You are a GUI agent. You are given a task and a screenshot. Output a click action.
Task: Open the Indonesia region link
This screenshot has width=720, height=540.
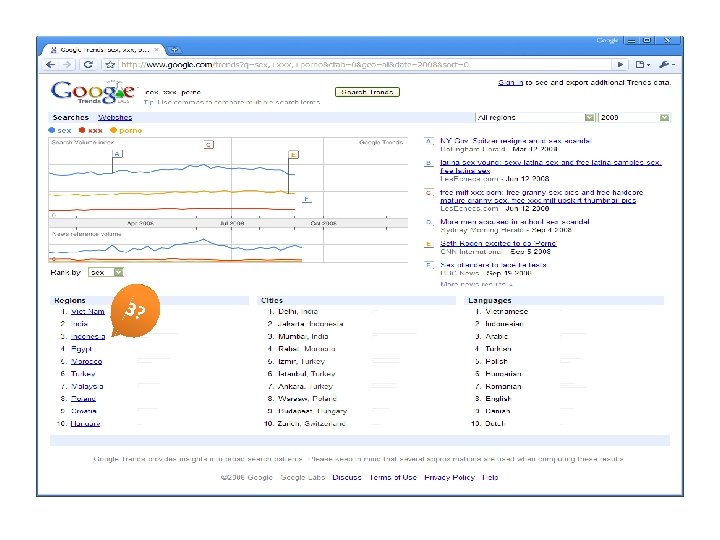(88, 337)
